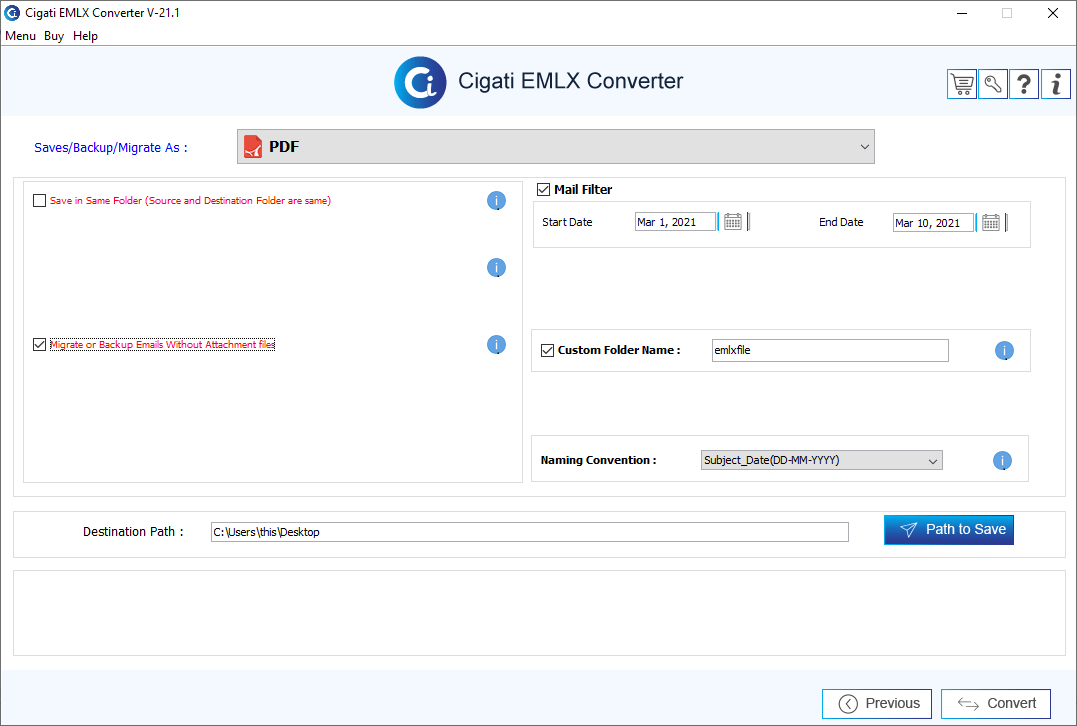
Task: Expand the Saves/Backup/Migrate As dropdown
Action: [556, 146]
